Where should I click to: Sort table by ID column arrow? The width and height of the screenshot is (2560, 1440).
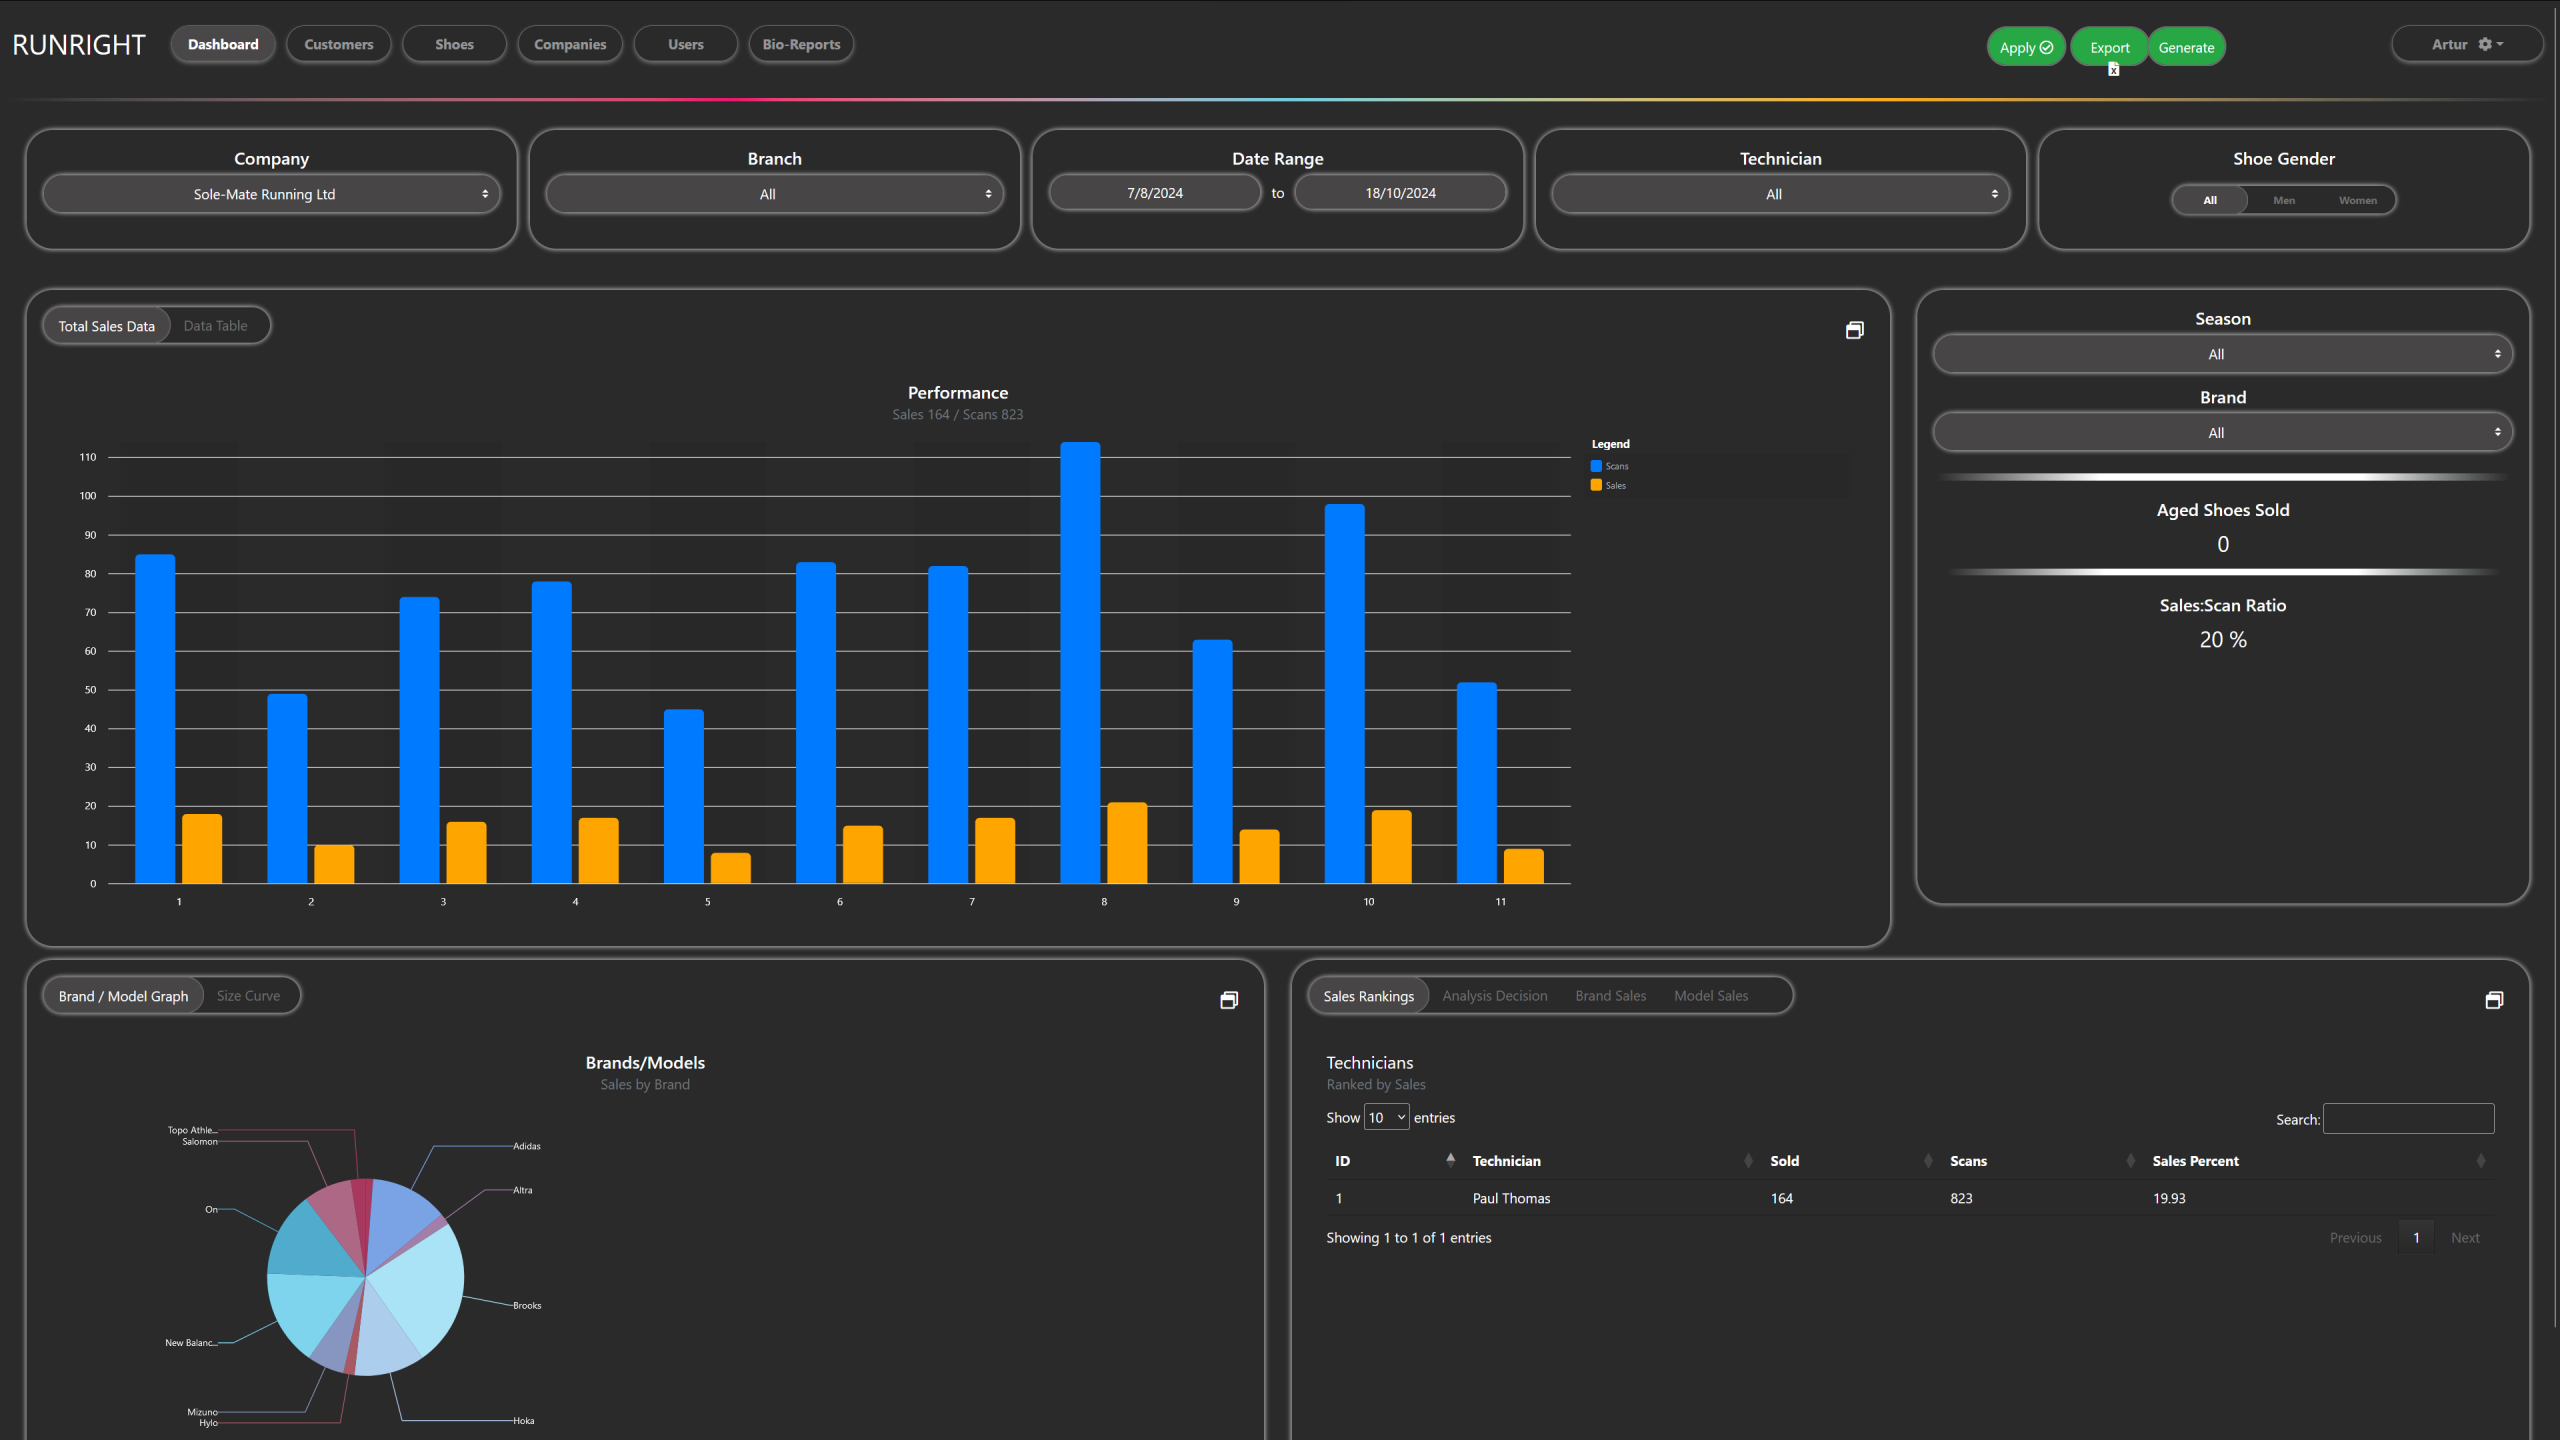point(1450,1160)
